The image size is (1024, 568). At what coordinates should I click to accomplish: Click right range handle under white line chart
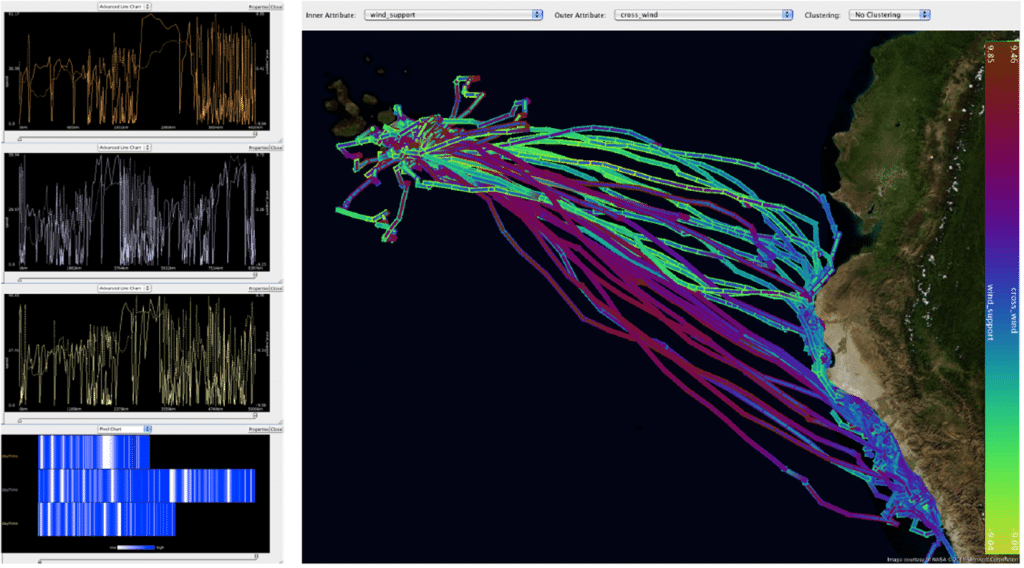pyautogui.click(x=255, y=275)
